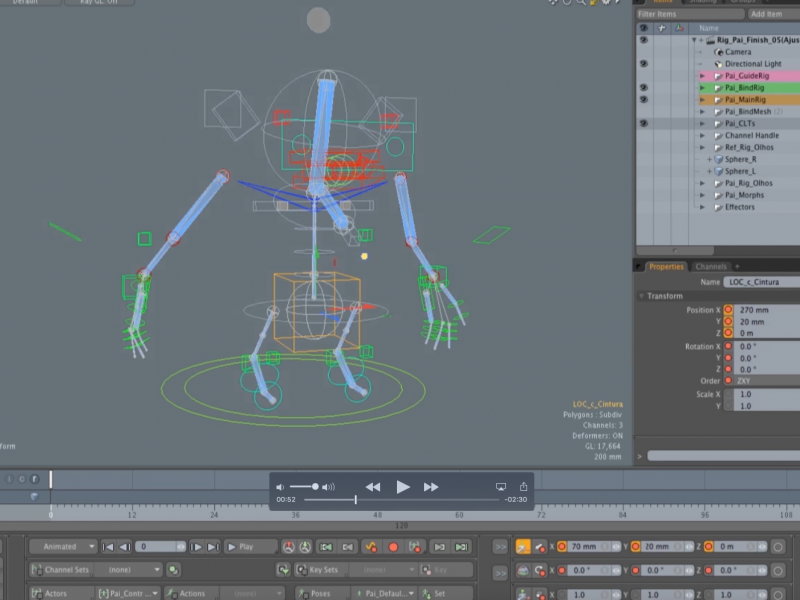Expand the Pai_GuideRig group

701,75
